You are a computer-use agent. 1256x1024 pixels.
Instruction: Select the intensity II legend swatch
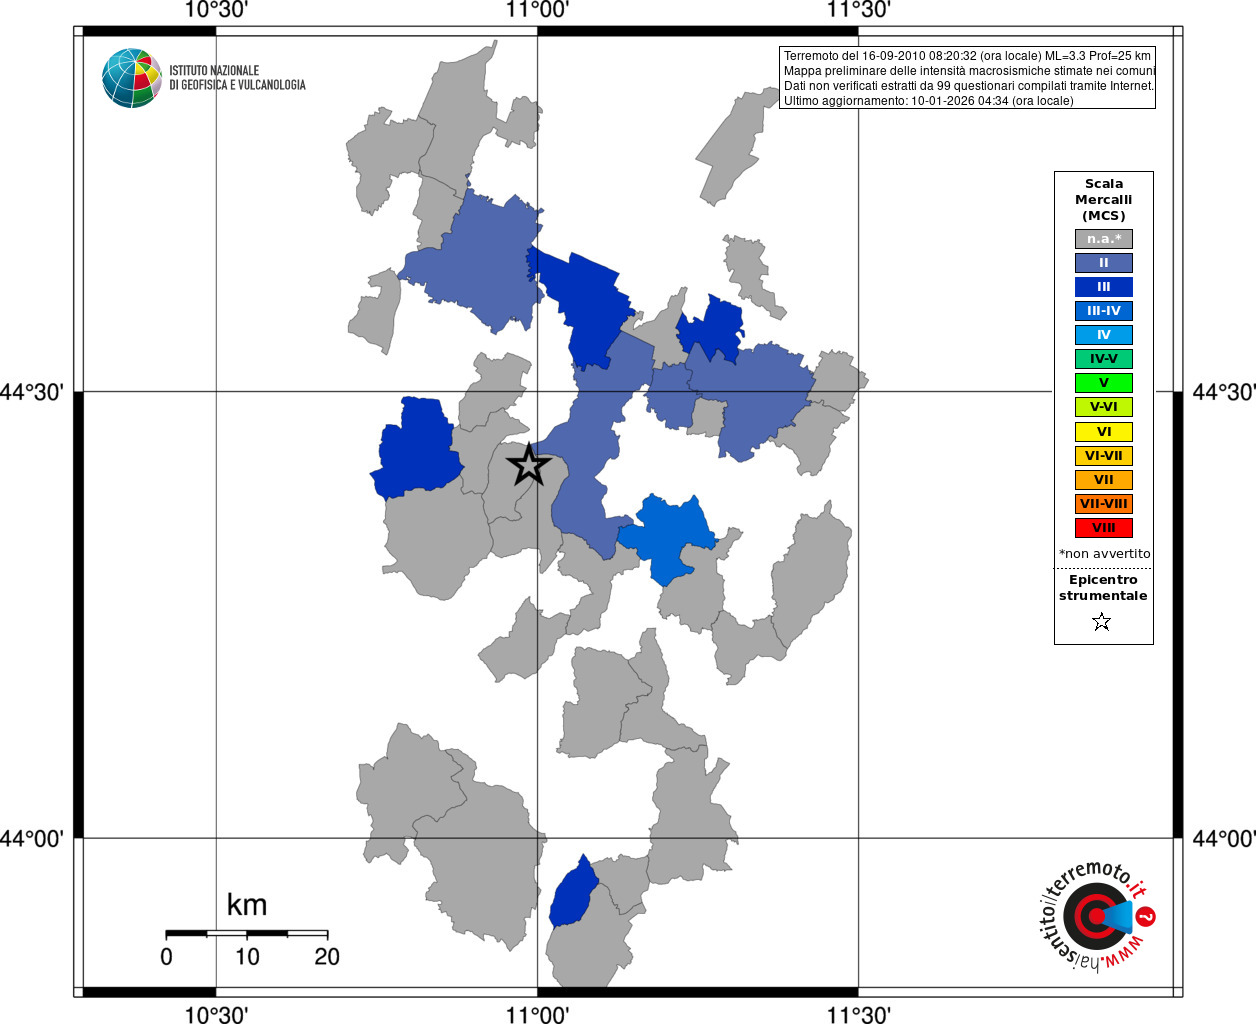point(1103,263)
